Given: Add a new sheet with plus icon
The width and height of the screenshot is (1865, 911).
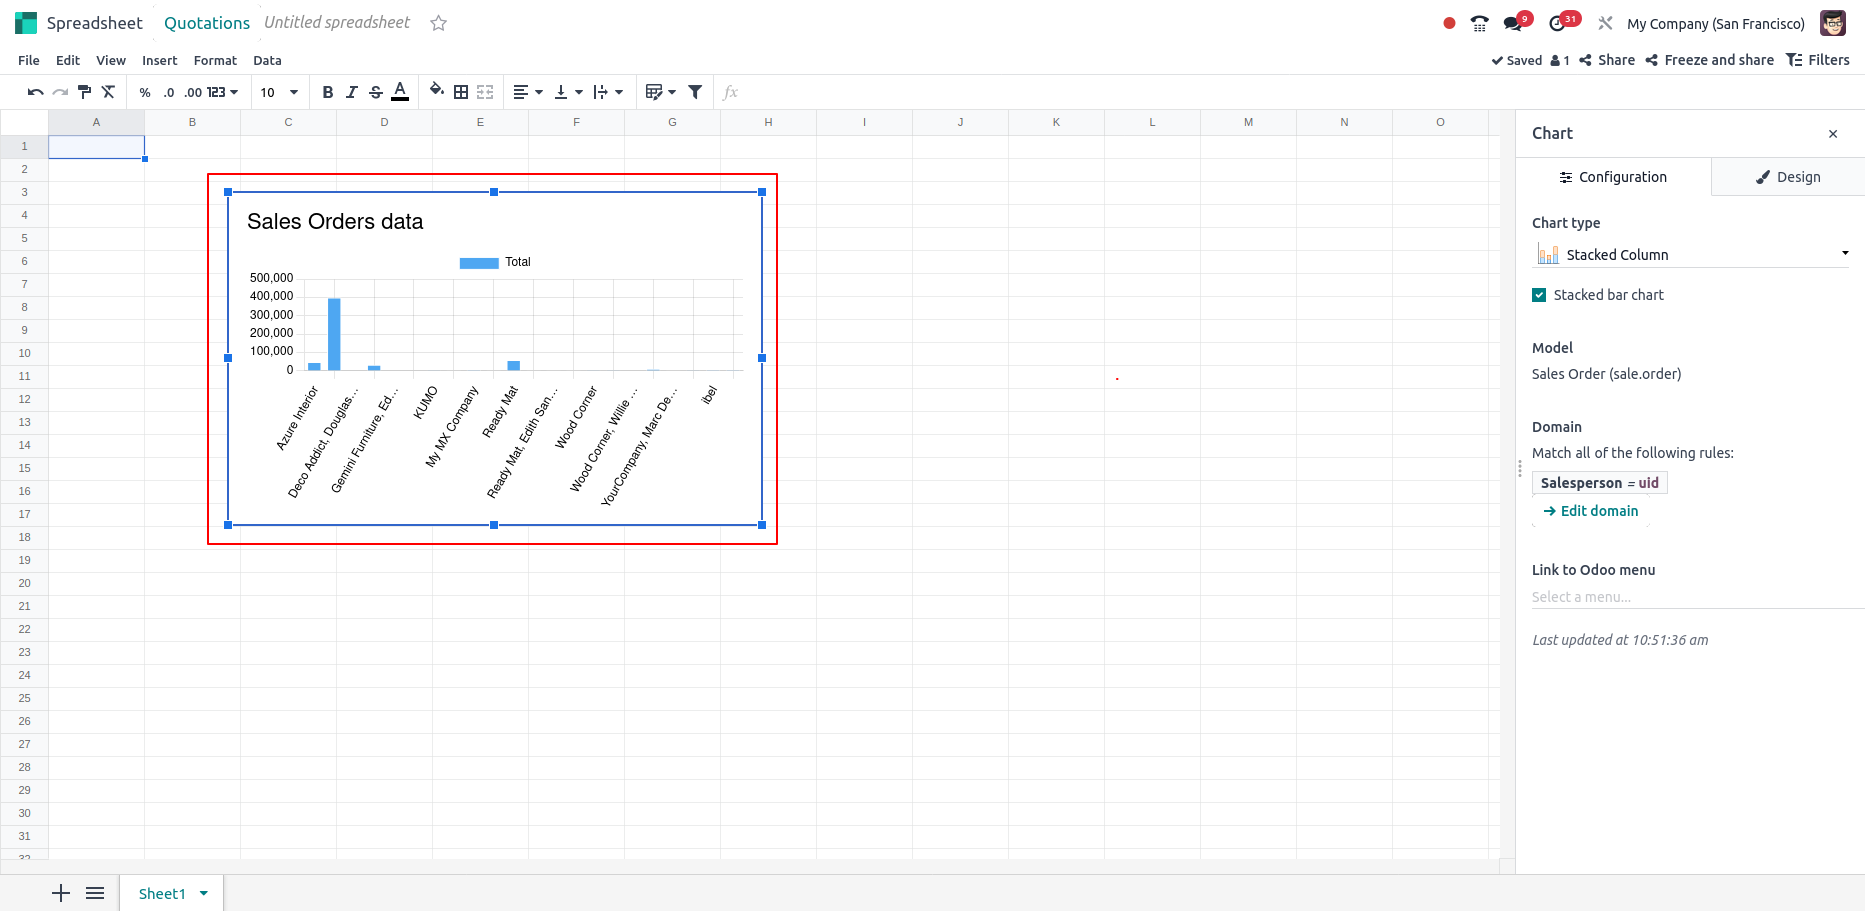Looking at the screenshot, I should (61, 893).
